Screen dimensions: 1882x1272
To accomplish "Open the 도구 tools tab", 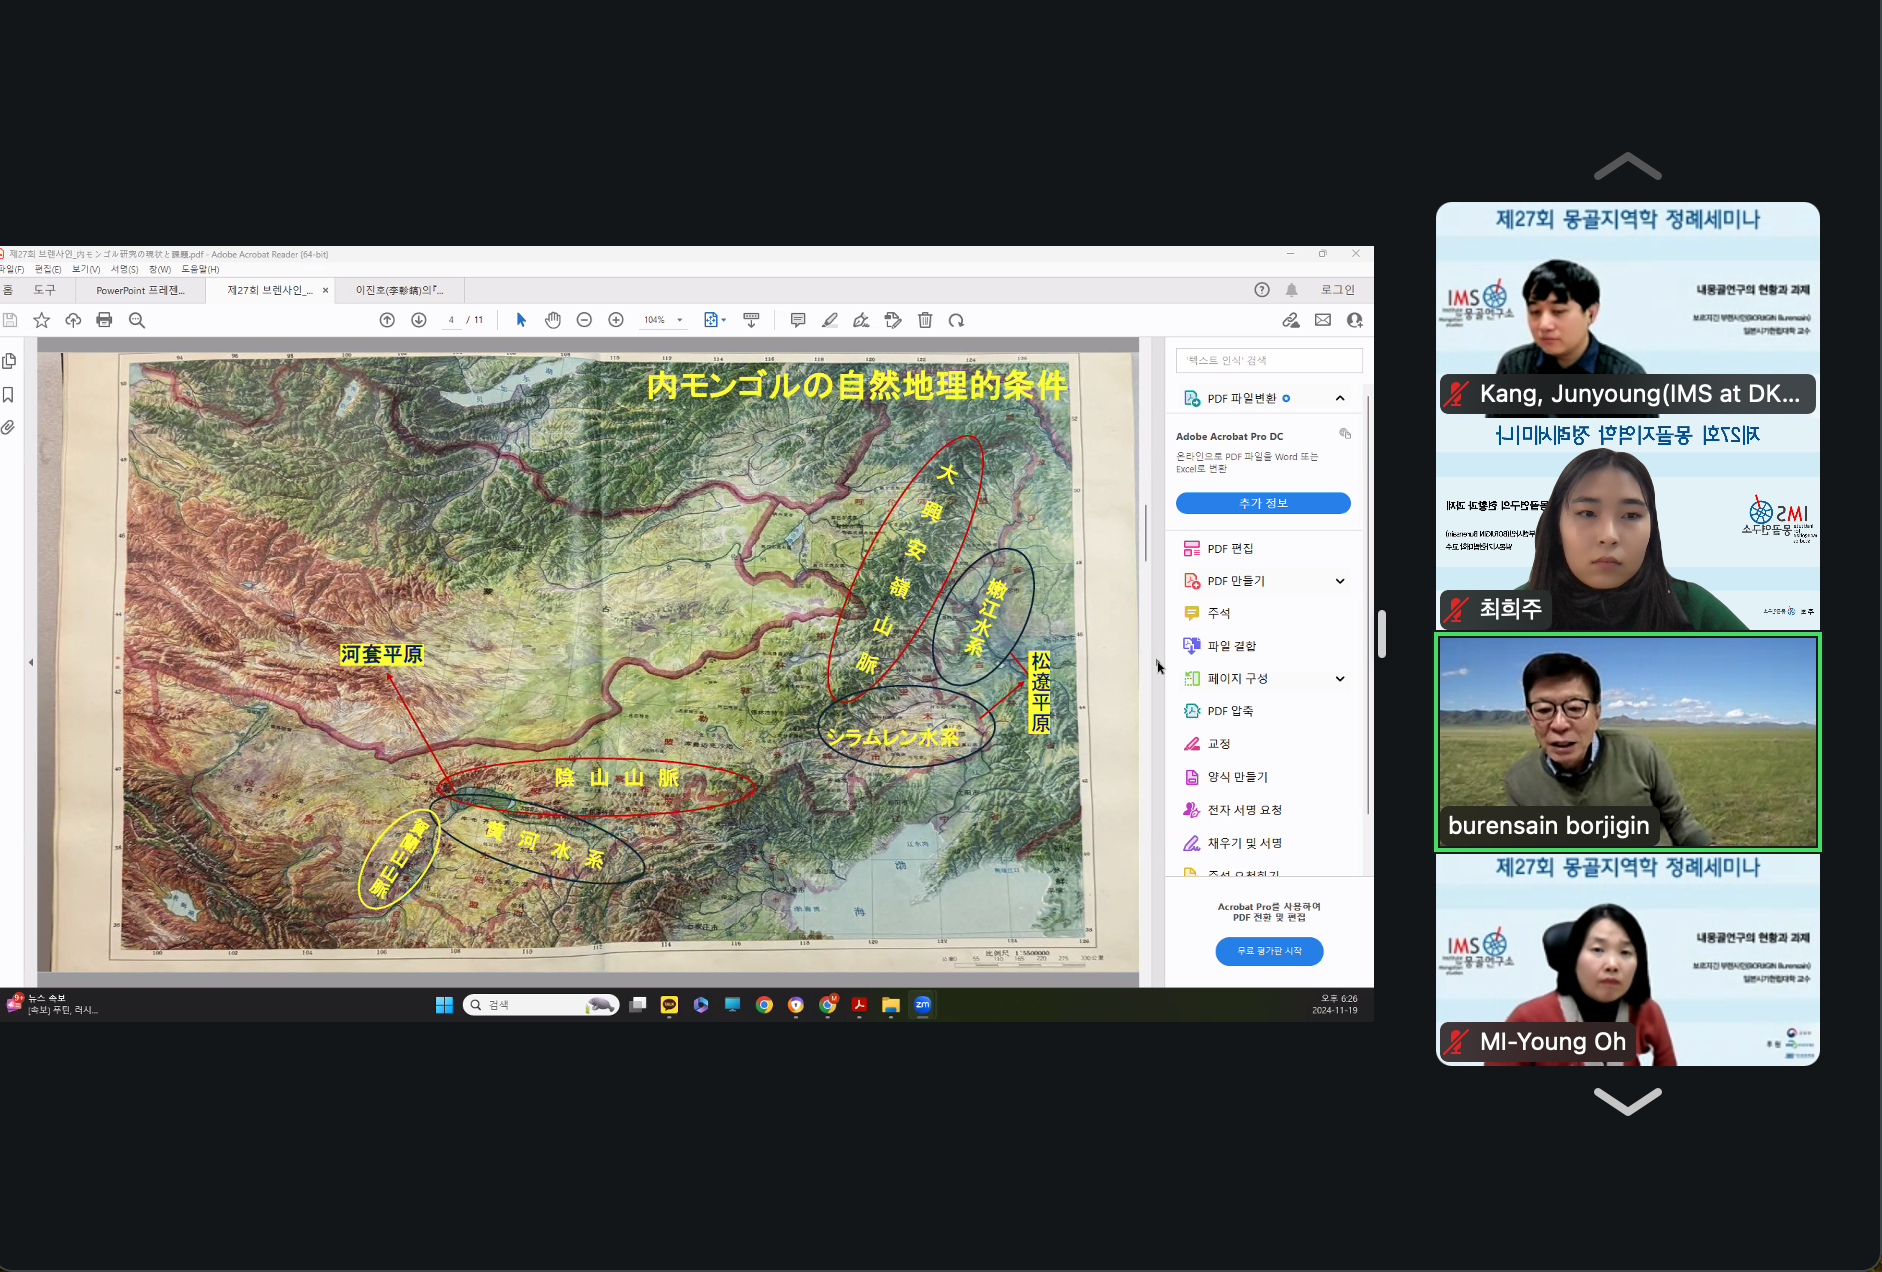I will coord(45,290).
